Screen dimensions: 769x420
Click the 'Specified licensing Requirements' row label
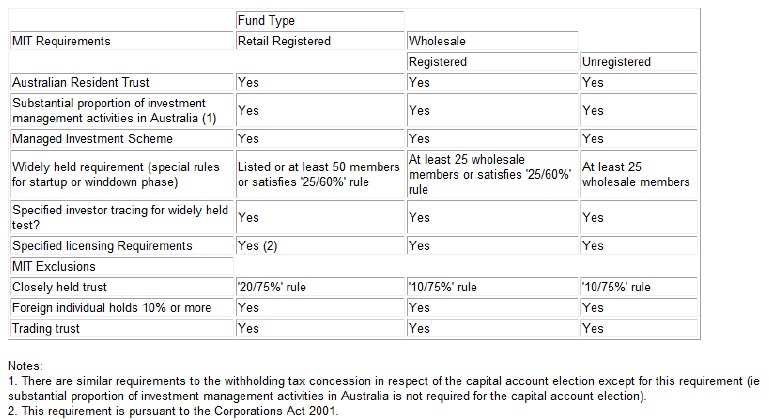[122, 246]
